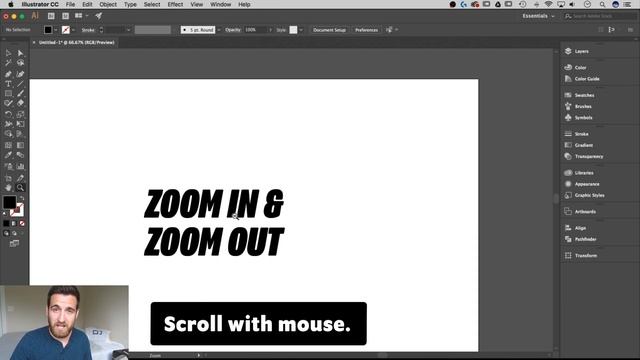Set paint mode to Gradient
The height and width of the screenshot is (360, 640).
pos(14,223)
